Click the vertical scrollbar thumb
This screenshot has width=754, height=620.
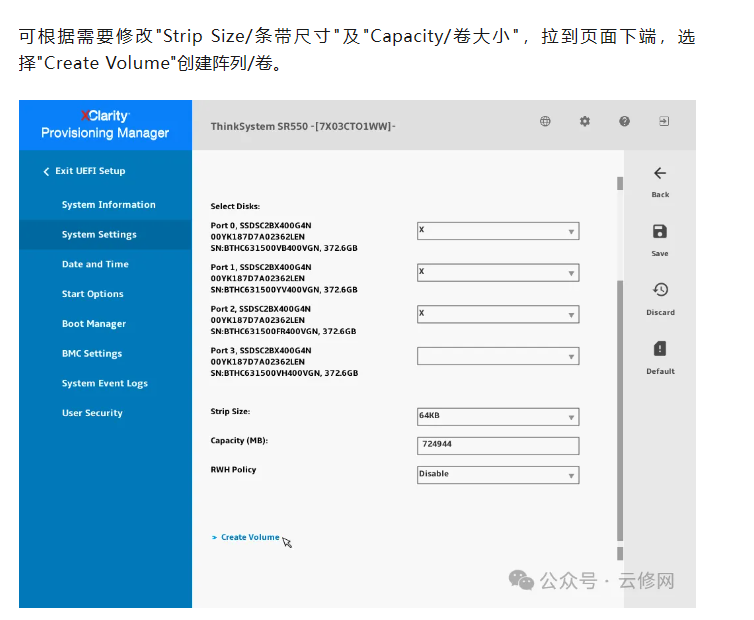tap(620, 410)
